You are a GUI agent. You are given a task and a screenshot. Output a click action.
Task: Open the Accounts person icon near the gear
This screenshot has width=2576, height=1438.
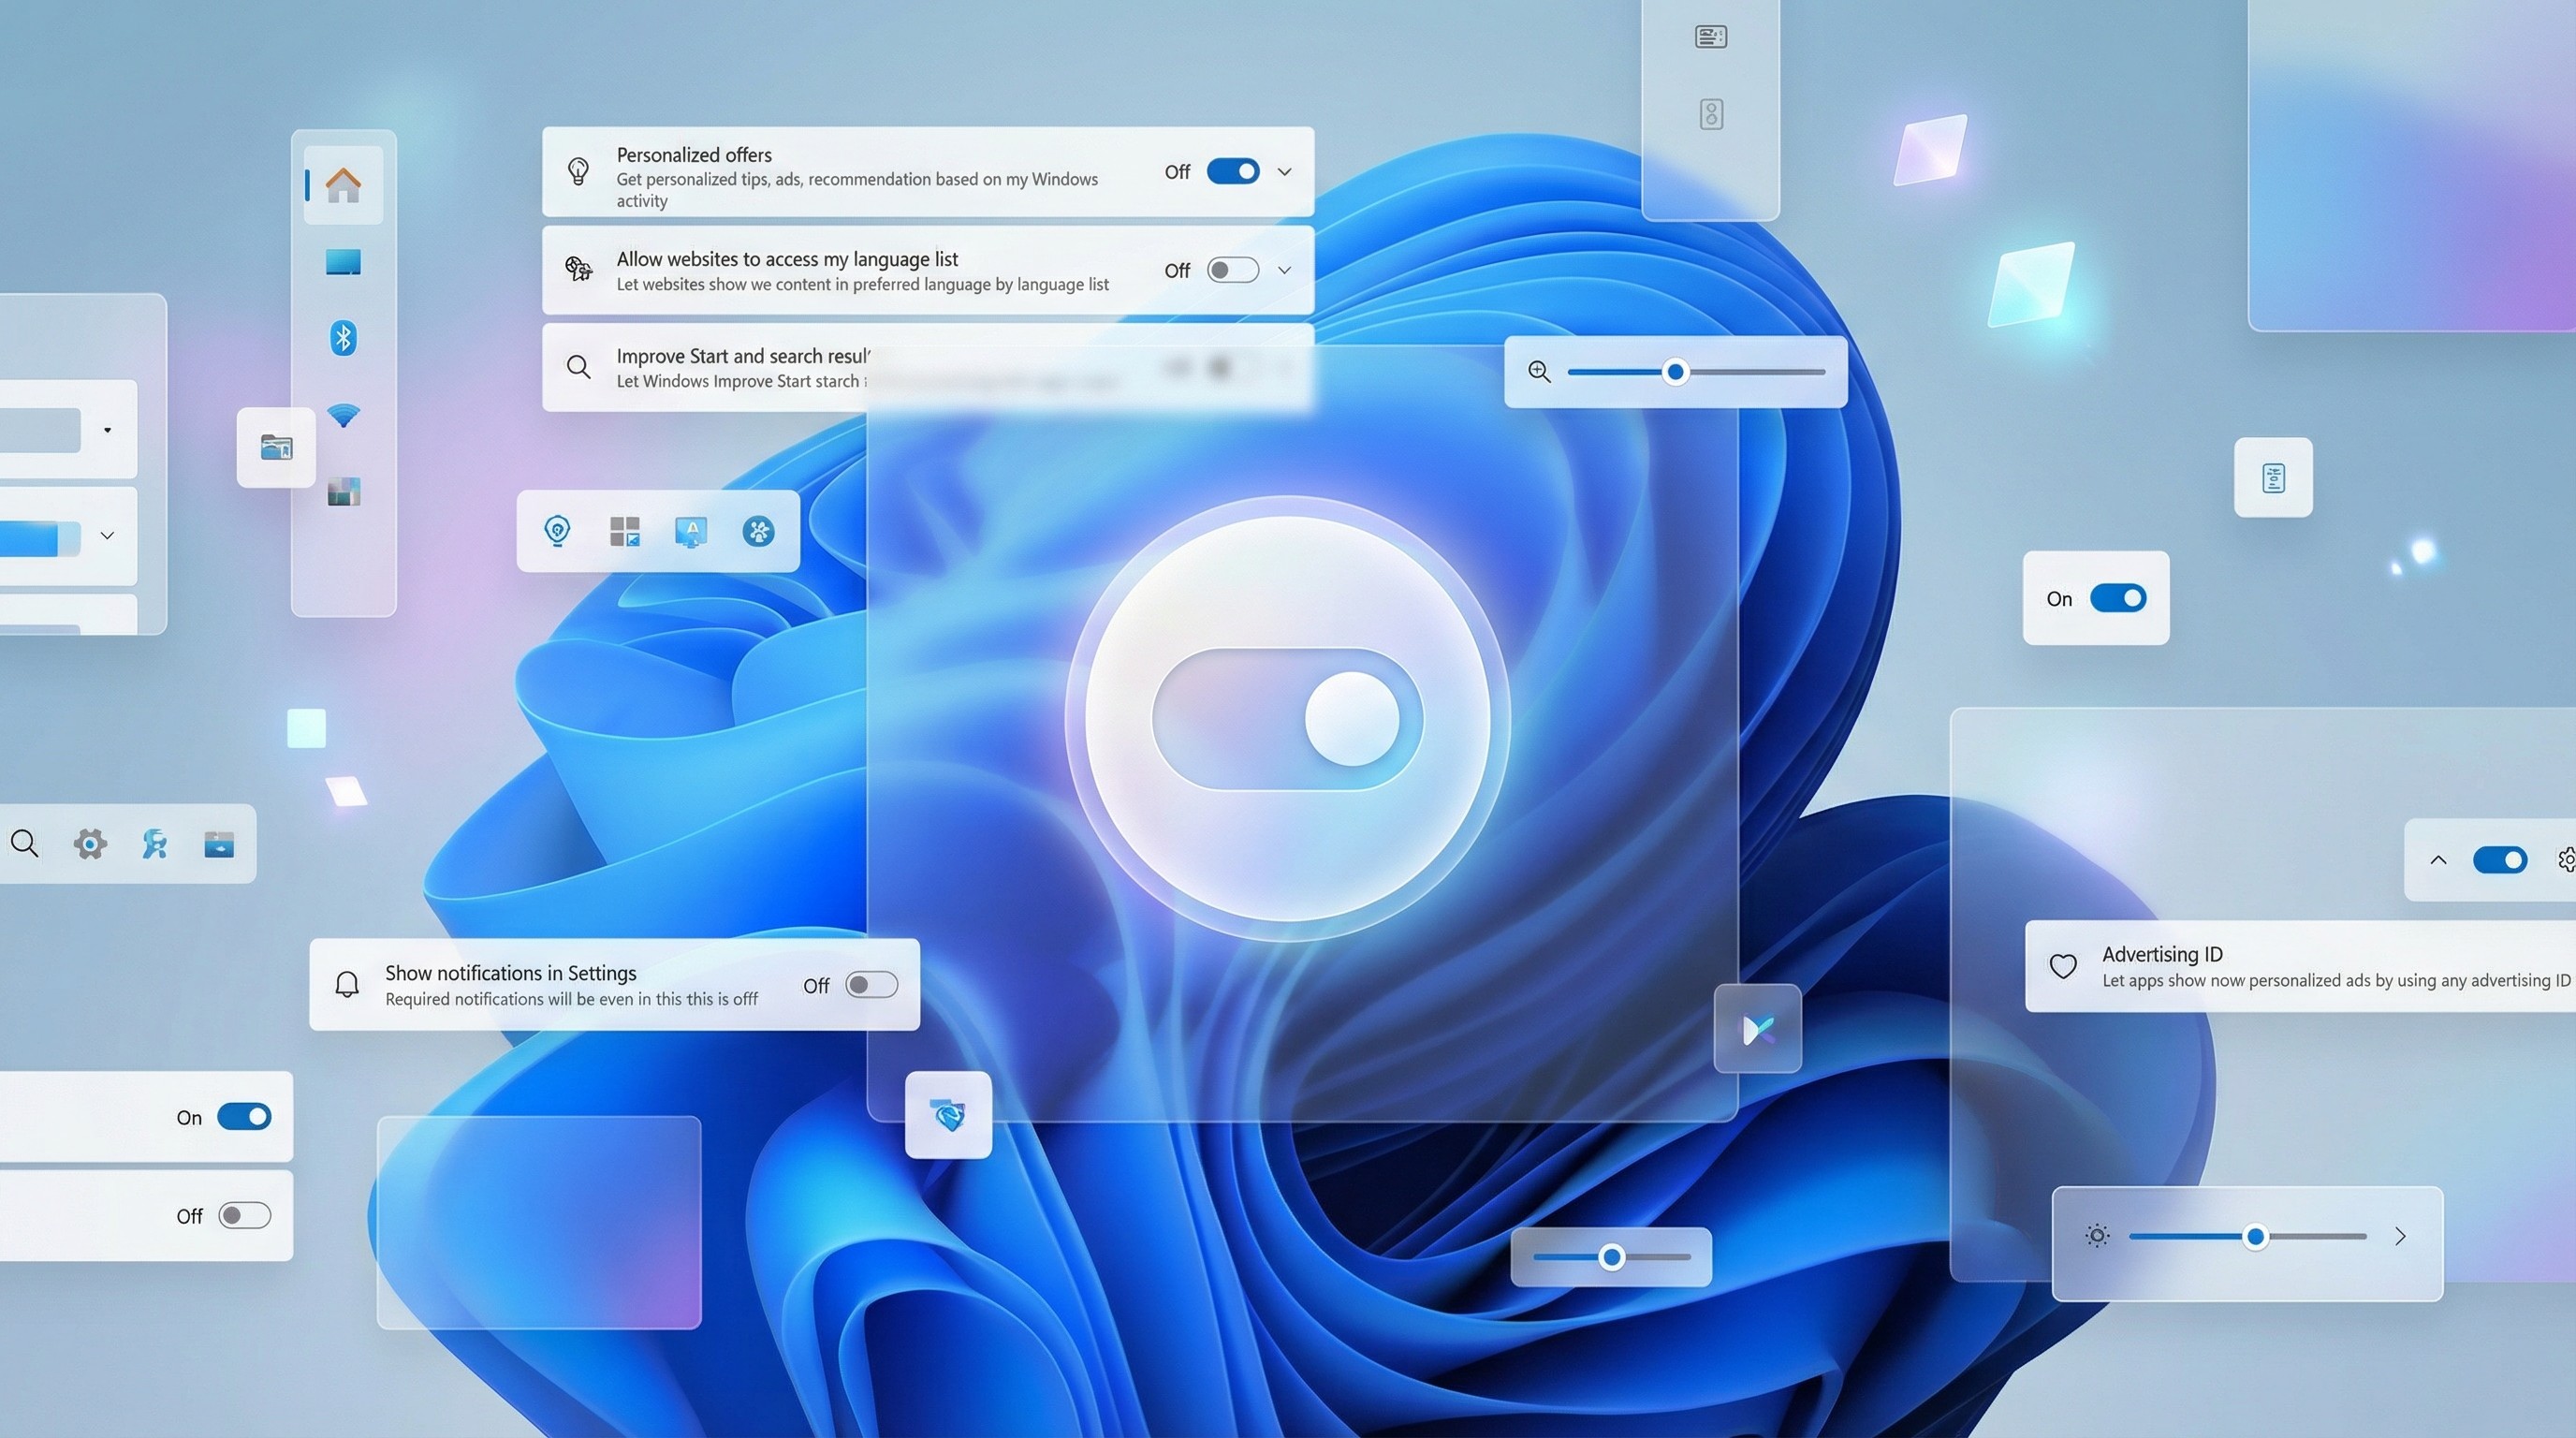tap(153, 843)
